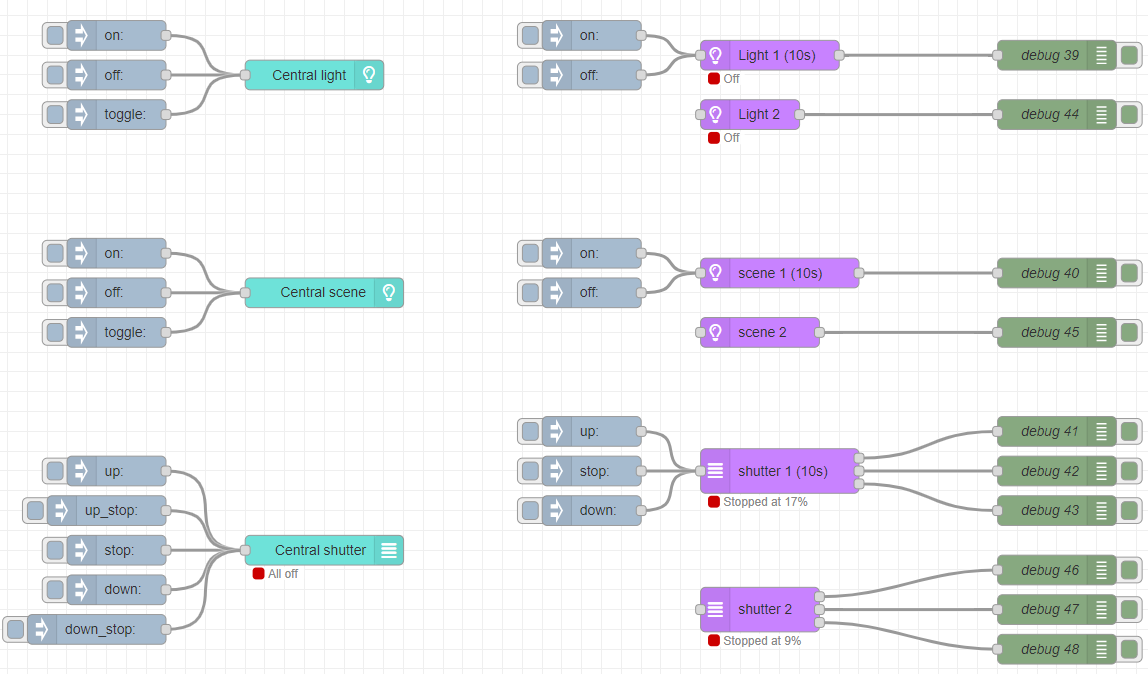Click the input port of Central shutter node
The image size is (1148, 674).
pos(245,550)
